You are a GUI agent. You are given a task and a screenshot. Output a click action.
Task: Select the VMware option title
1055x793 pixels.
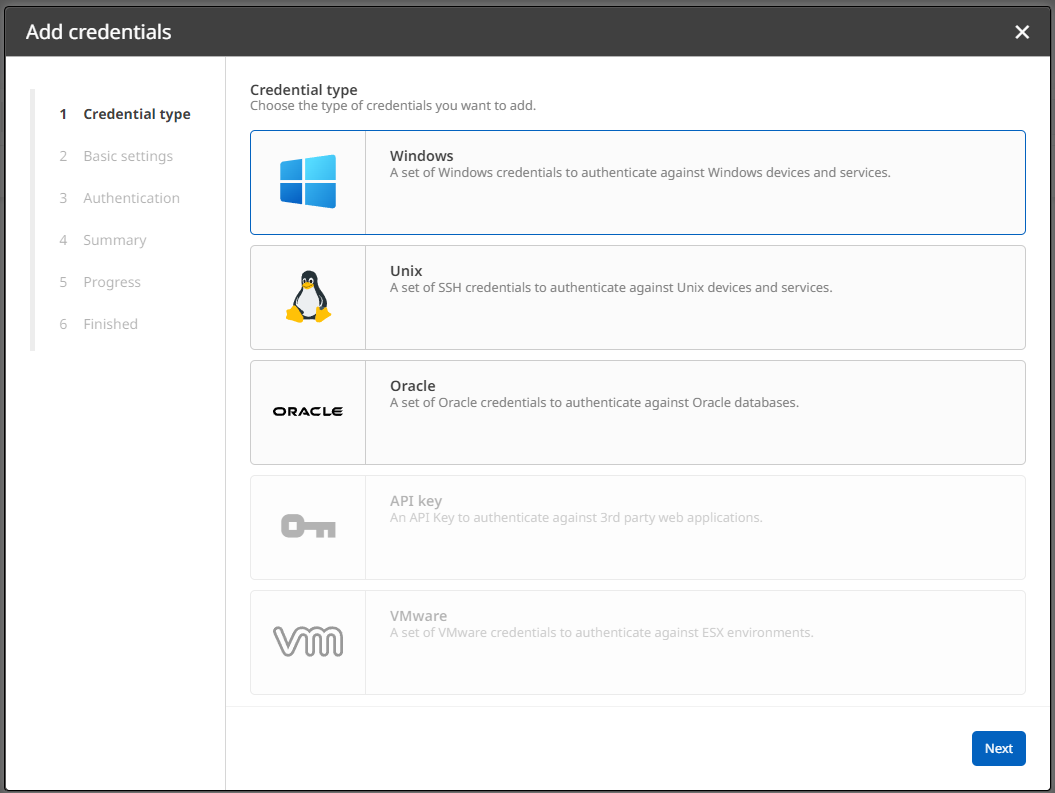[418, 616]
